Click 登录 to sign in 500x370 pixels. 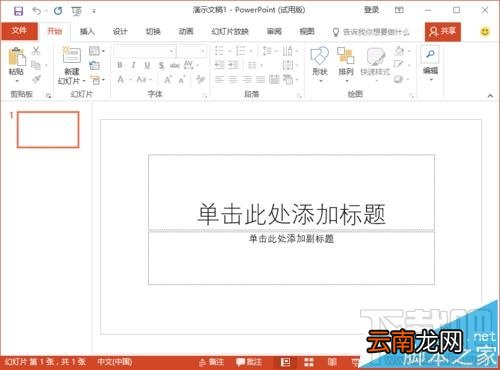click(x=371, y=10)
